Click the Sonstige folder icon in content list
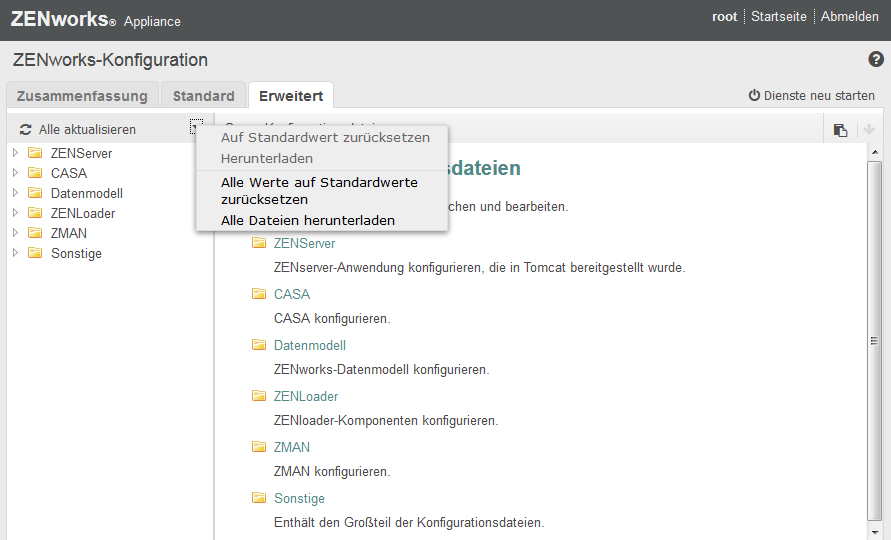The width and height of the screenshot is (891, 540). tap(259, 498)
